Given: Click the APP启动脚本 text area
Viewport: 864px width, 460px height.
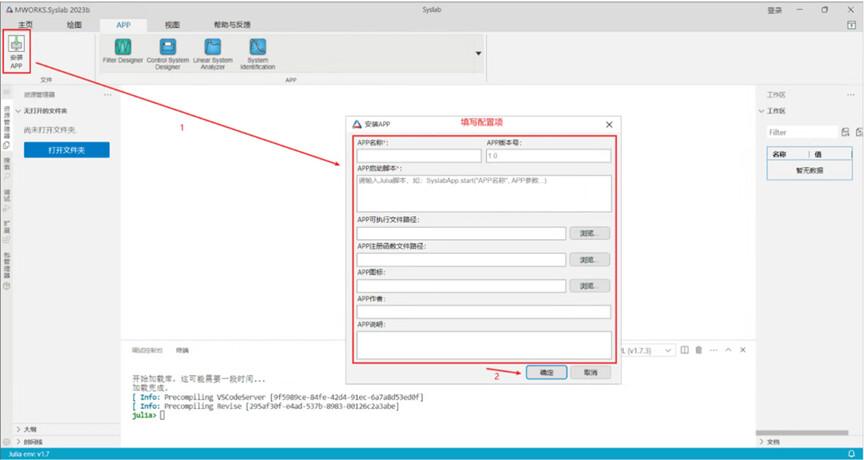Looking at the screenshot, I should pyautogui.click(x=484, y=193).
